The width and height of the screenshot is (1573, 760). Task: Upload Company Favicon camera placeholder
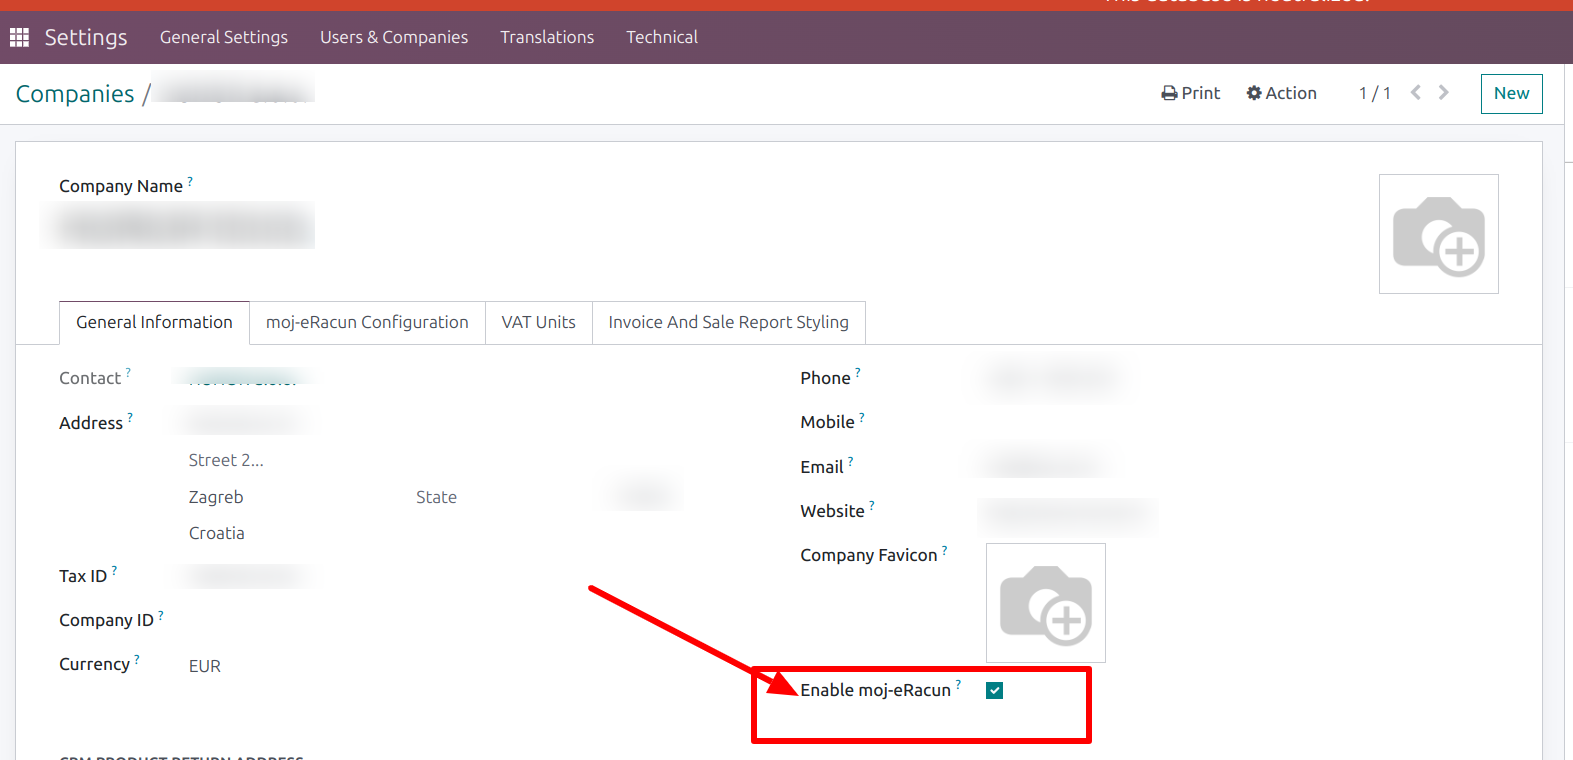(x=1045, y=603)
